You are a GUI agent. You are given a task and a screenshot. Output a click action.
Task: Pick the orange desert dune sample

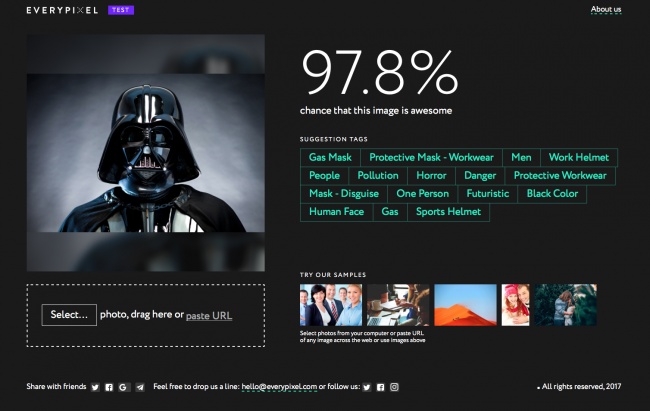(x=465, y=305)
